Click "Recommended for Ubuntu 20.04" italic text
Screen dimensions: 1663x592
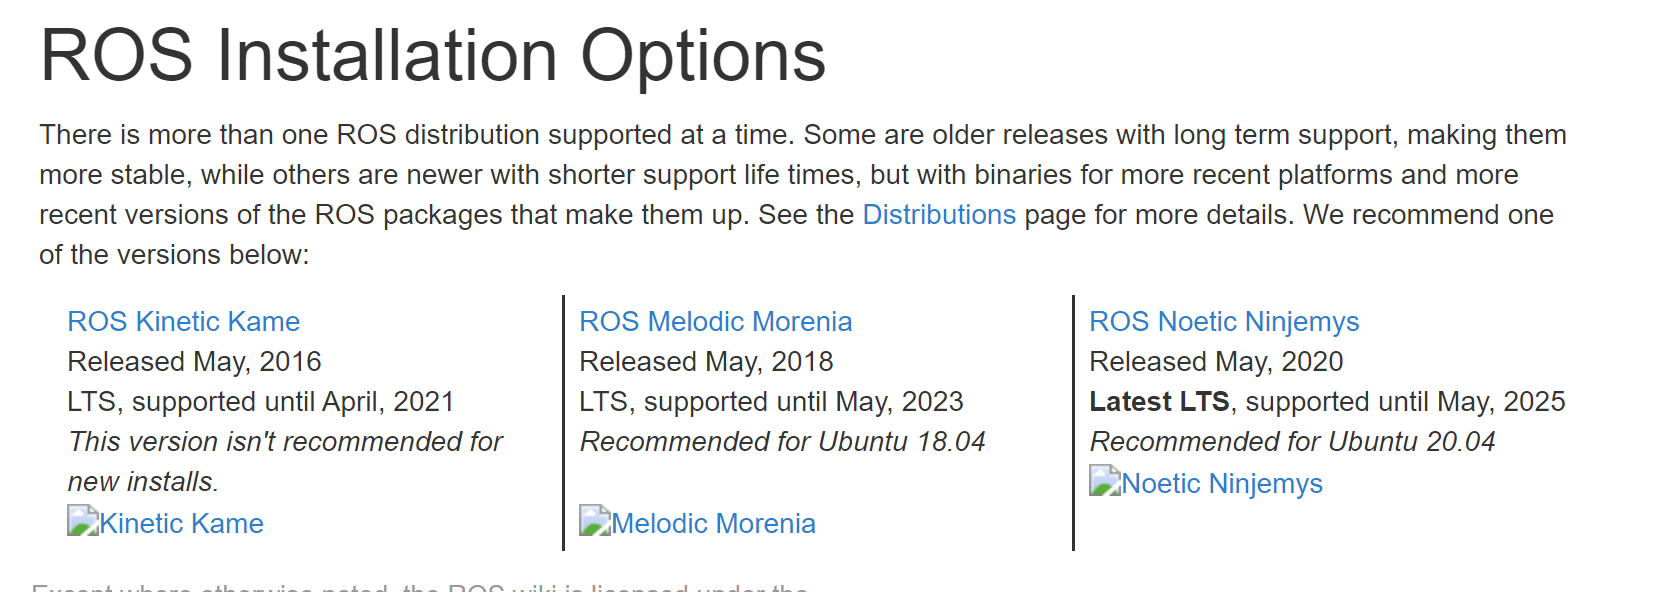point(1292,441)
